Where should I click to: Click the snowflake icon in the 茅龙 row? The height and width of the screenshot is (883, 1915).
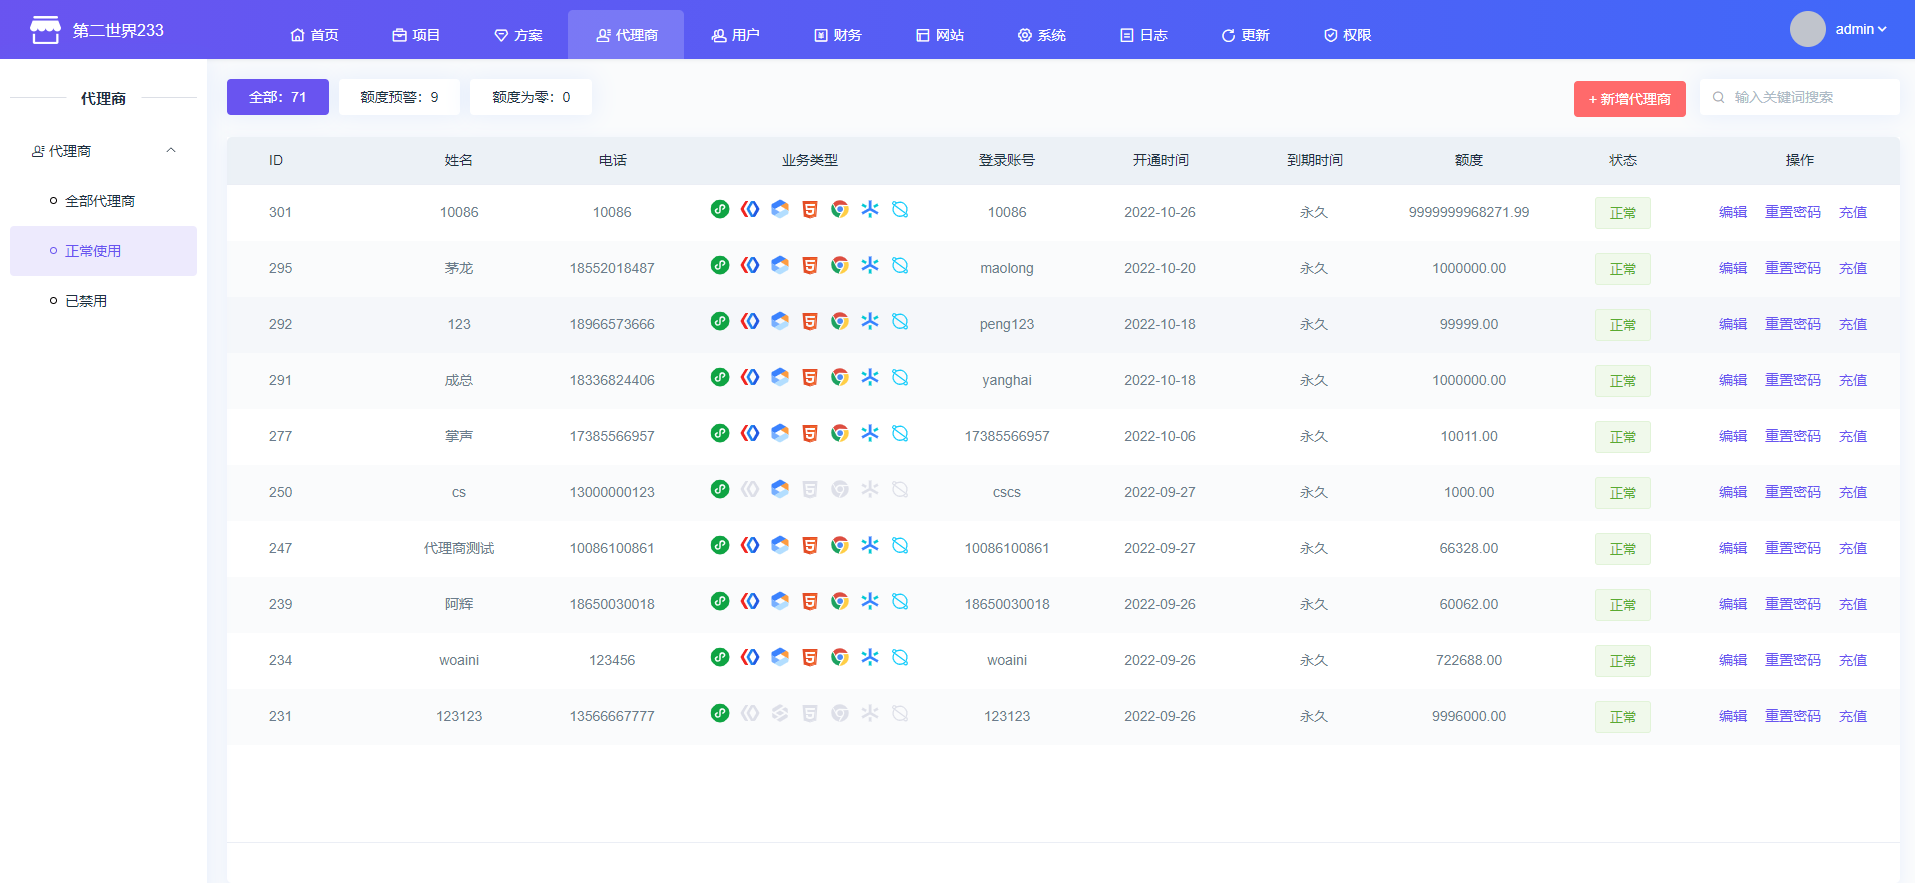[870, 265]
